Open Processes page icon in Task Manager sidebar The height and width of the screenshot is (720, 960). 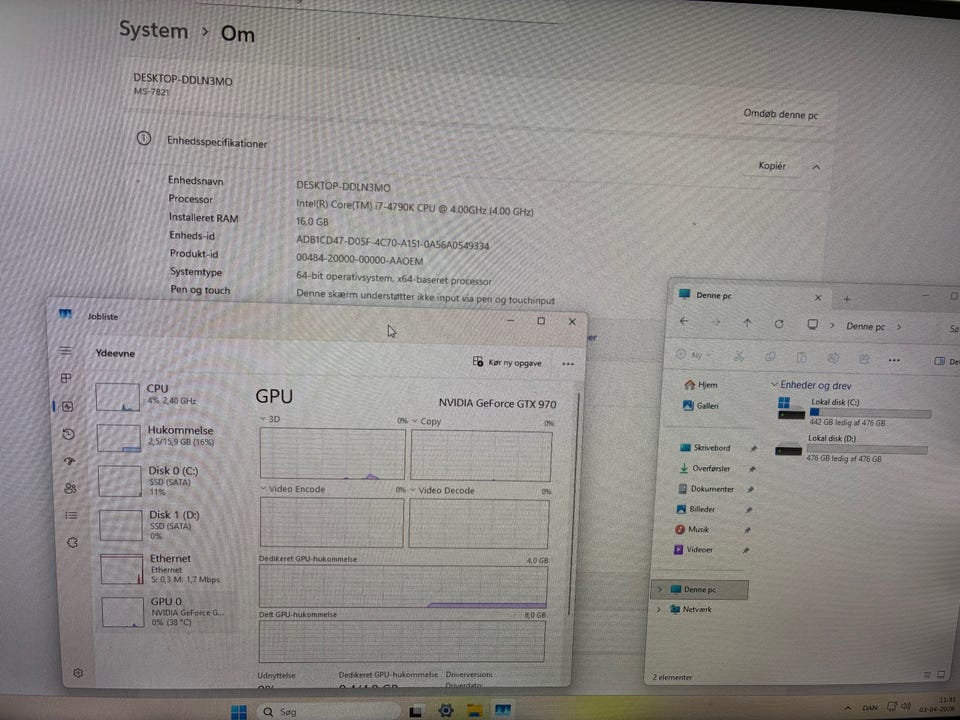coord(66,378)
